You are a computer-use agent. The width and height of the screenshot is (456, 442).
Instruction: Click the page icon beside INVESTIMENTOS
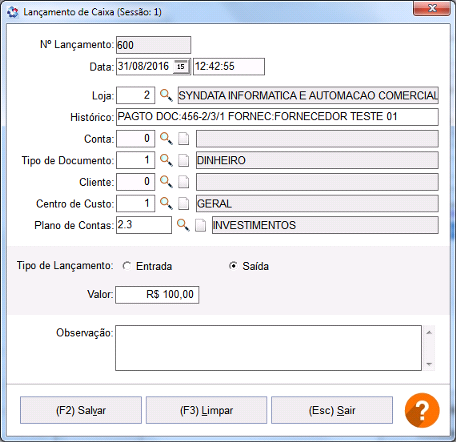tap(200, 225)
